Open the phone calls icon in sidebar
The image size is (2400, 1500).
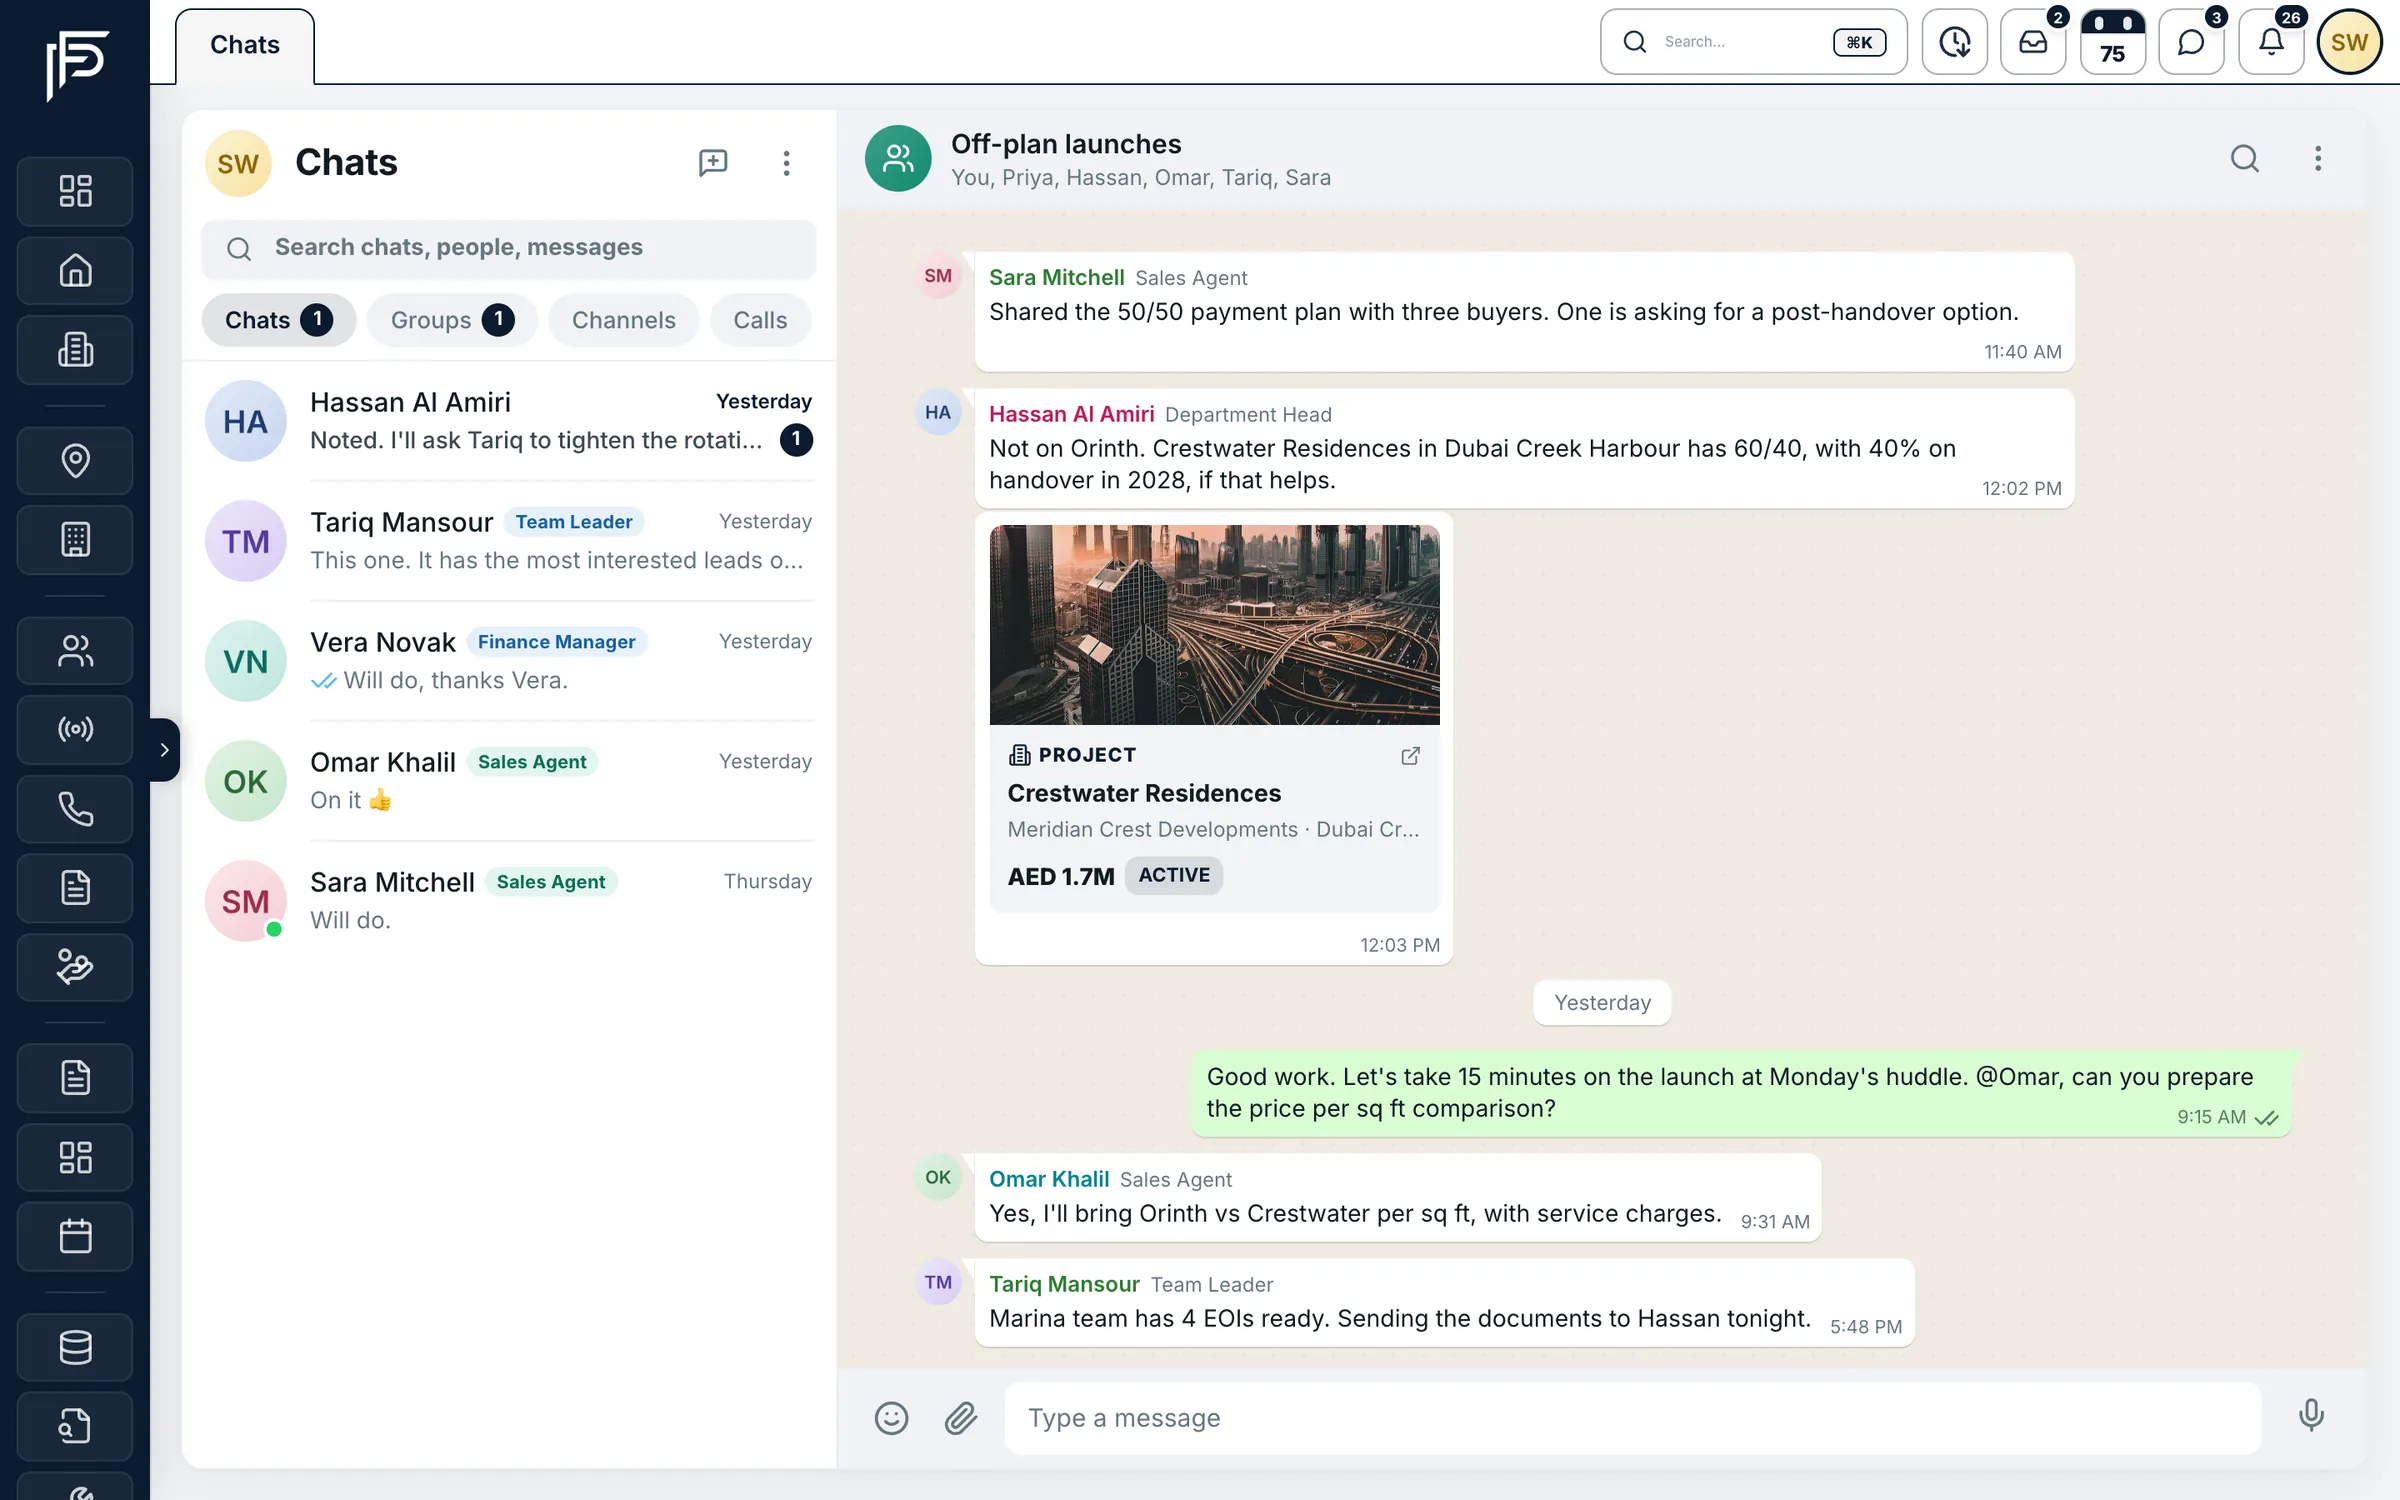tap(75, 808)
